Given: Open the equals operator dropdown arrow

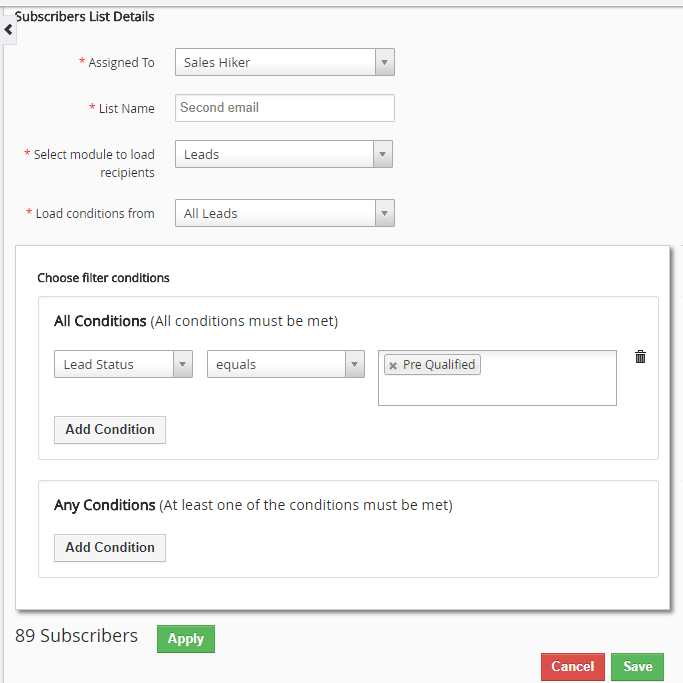Looking at the screenshot, I should 355,364.
